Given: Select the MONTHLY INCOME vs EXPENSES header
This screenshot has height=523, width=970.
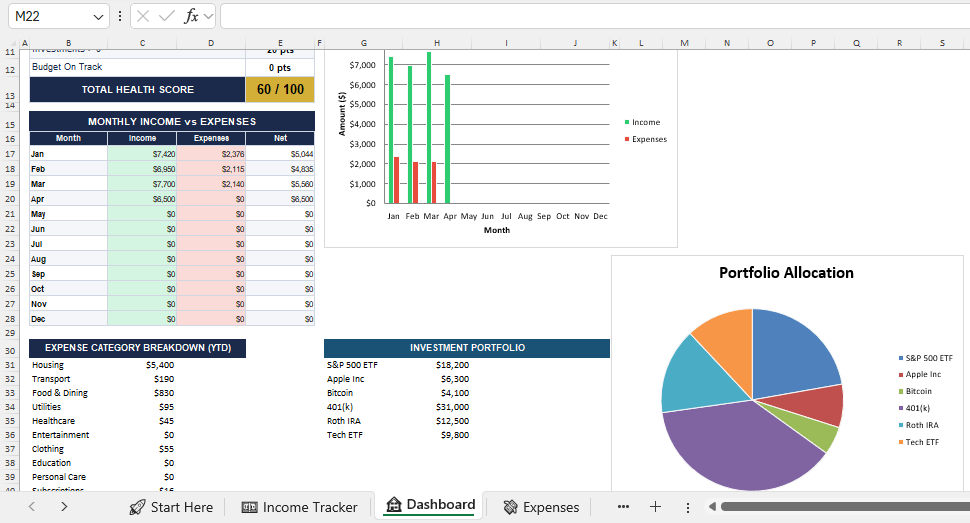Looking at the screenshot, I should pos(171,121).
